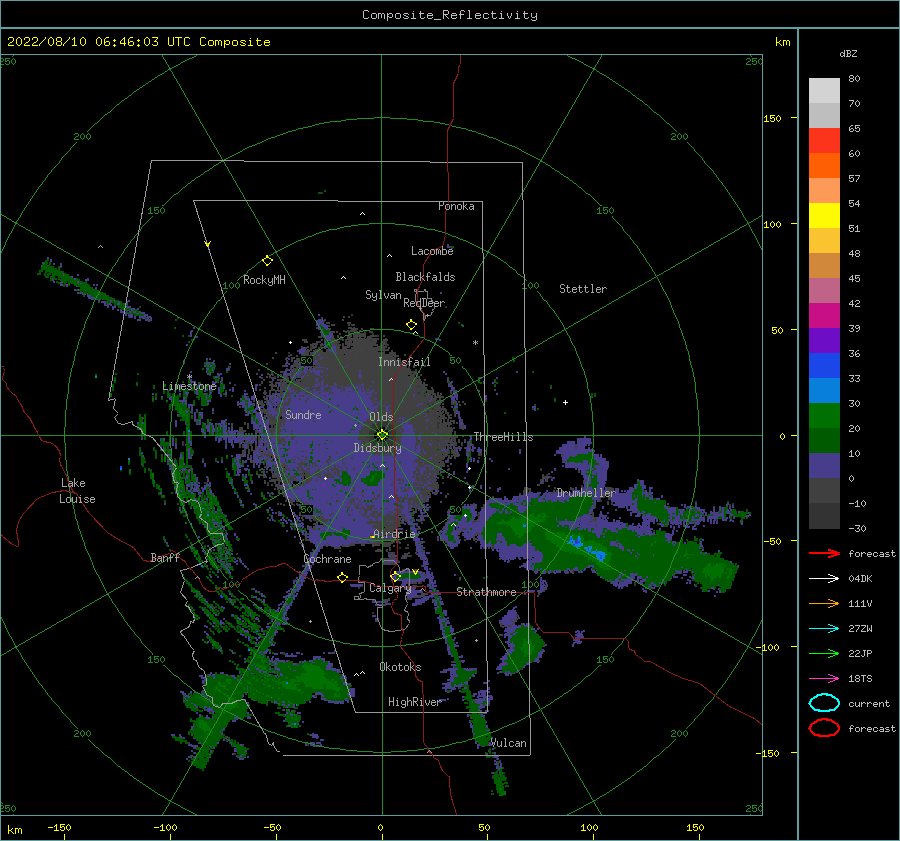Screen dimensions: 900x841
Task: Click the Vulcan town label
Action: [508, 743]
